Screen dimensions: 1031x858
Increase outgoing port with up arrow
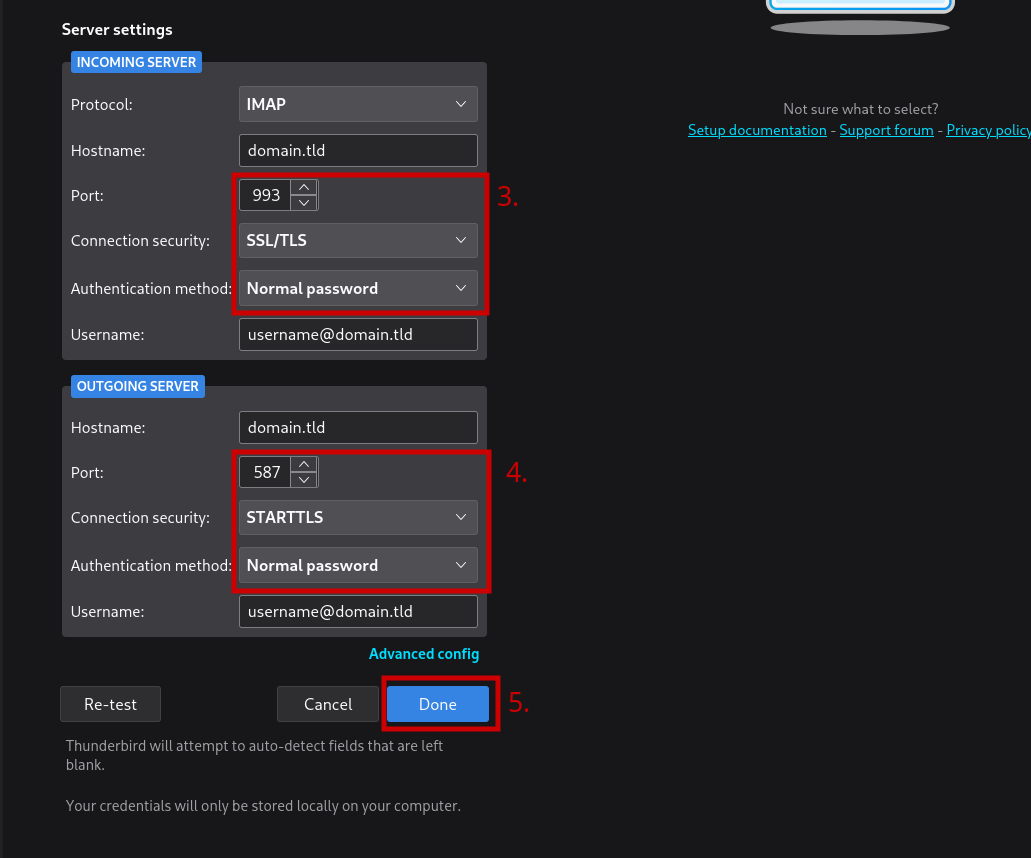[304, 464]
